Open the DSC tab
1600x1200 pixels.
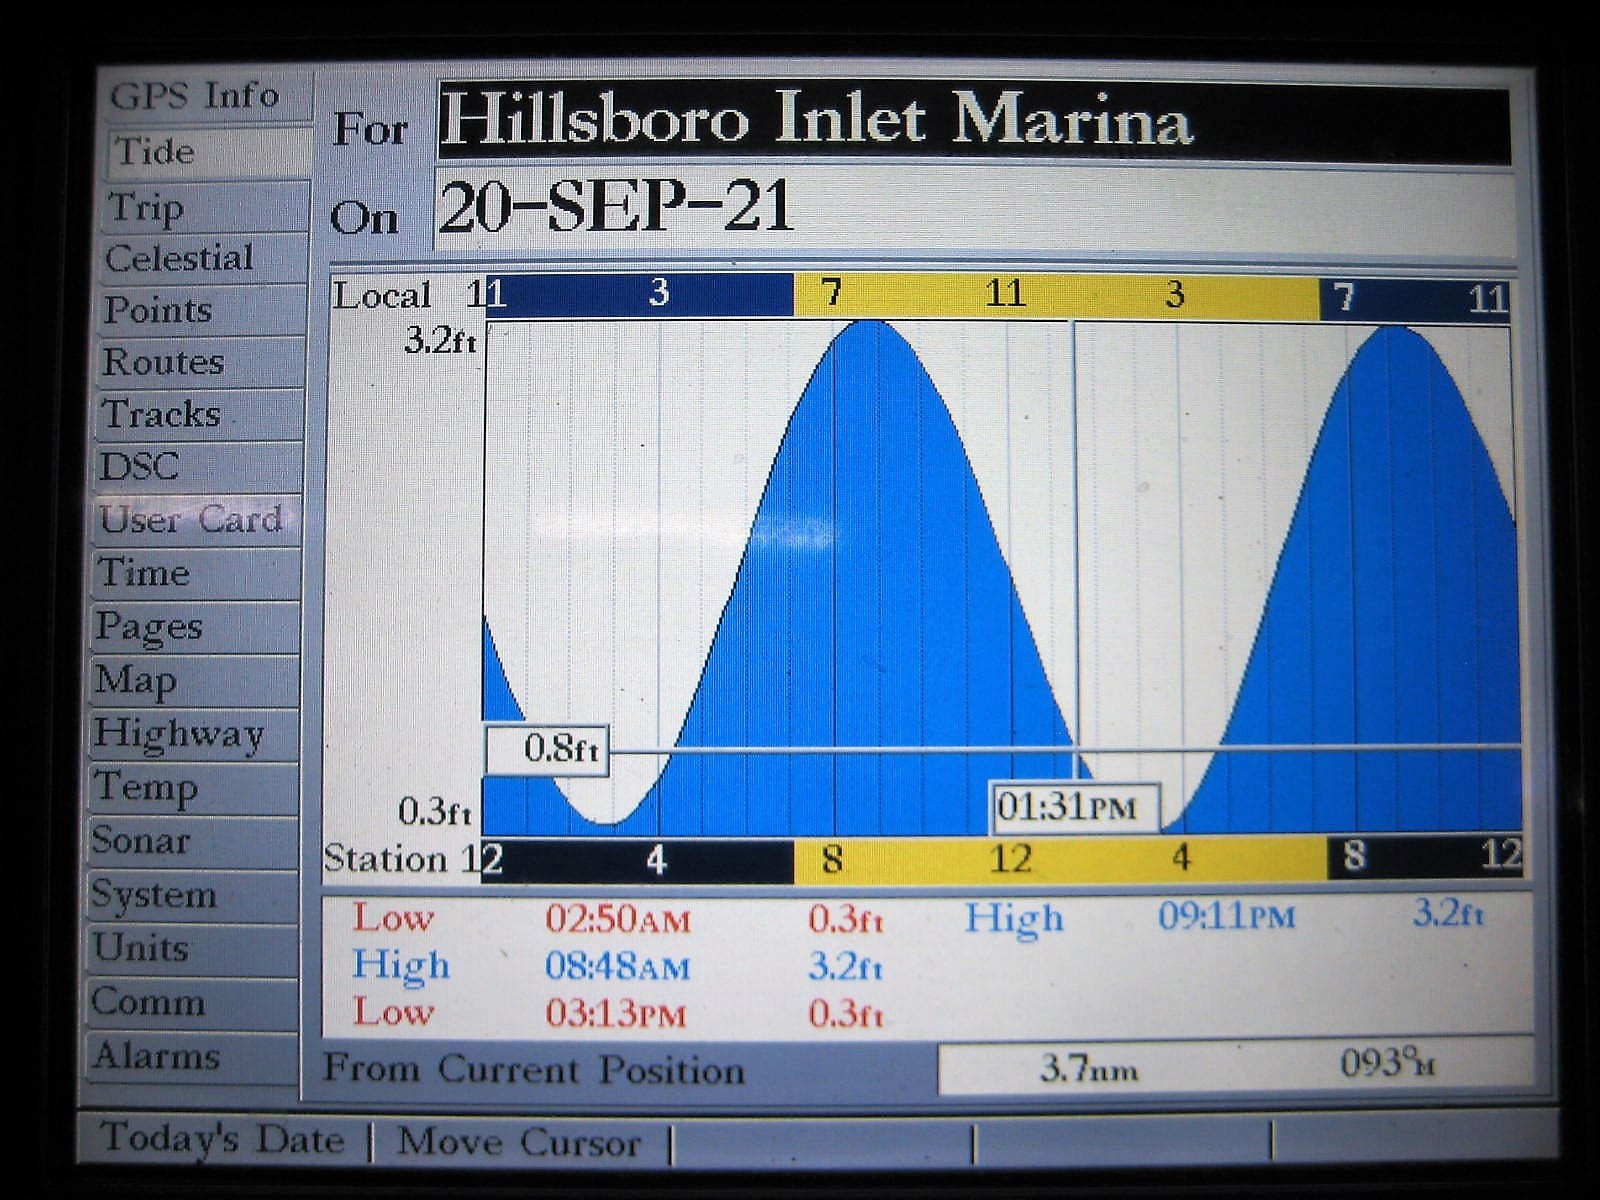click(199, 466)
